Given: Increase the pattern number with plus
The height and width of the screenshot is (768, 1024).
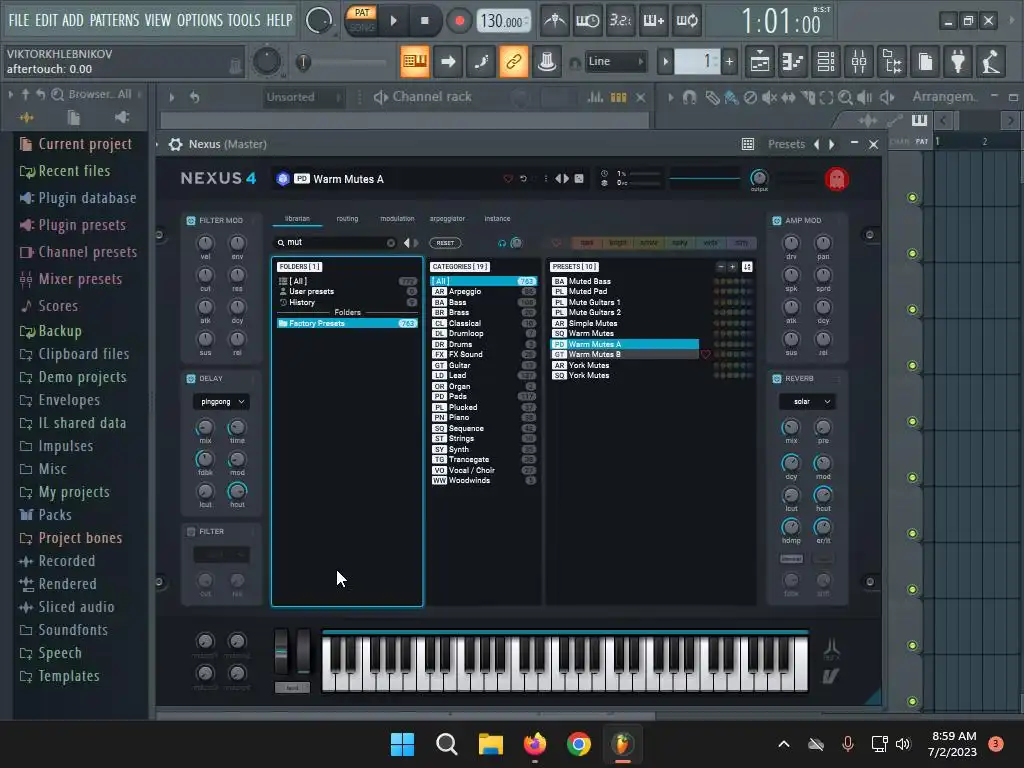Looking at the screenshot, I should pyautogui.click(x=729, y=61).
